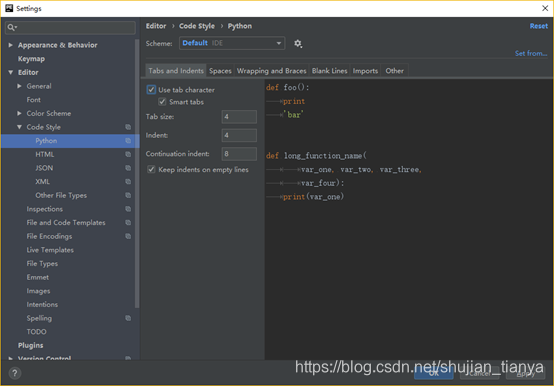Open Plugins settings page

coord(30,345)
